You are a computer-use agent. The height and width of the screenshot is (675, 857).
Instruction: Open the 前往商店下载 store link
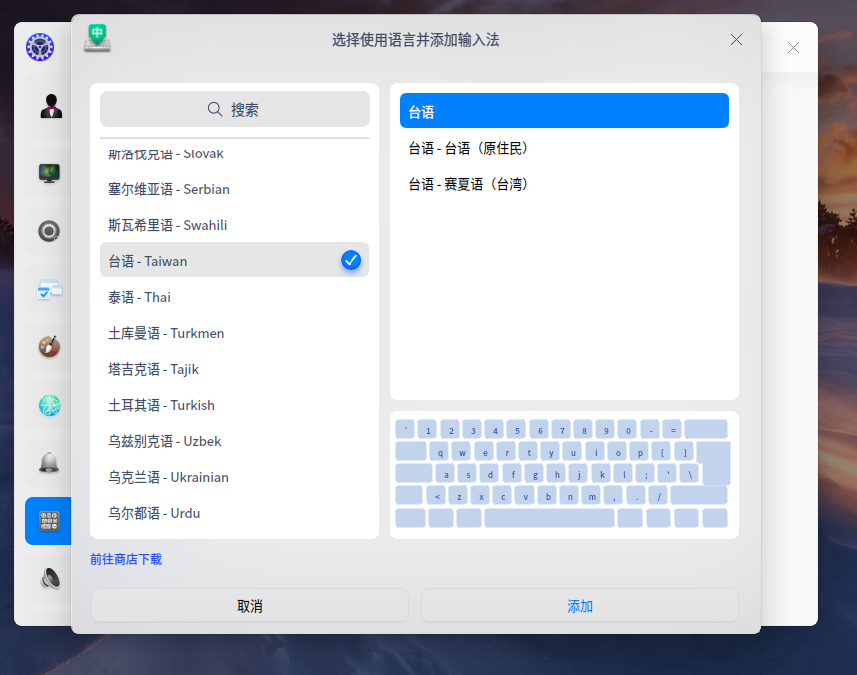pyautogui.click(x=126, y=559)
